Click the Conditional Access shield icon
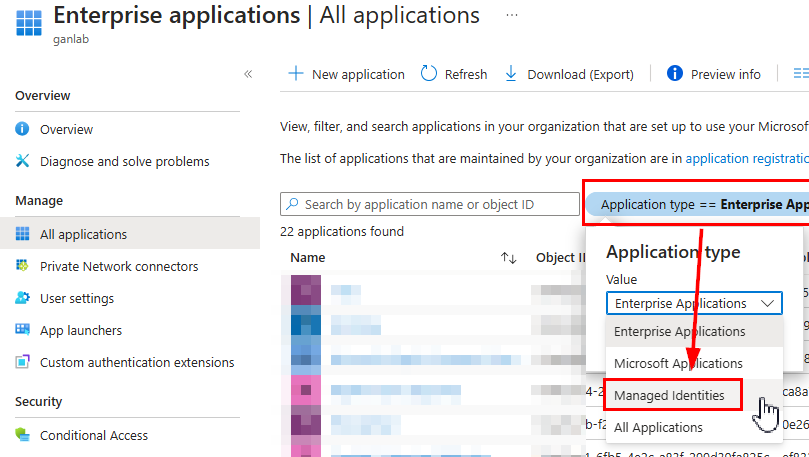 [x=22, y=435]
